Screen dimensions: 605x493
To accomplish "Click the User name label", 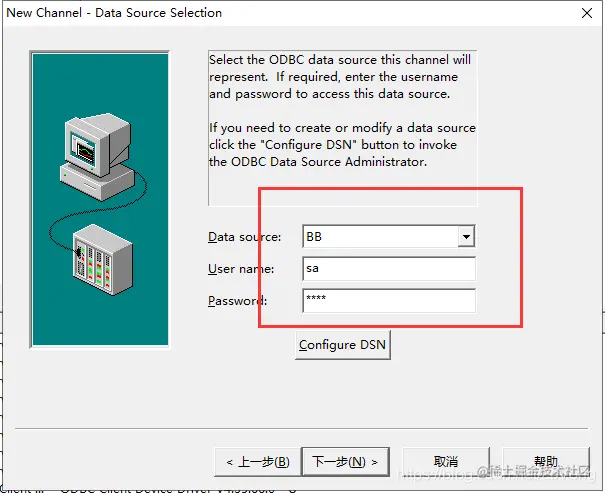I will (241, 269).
